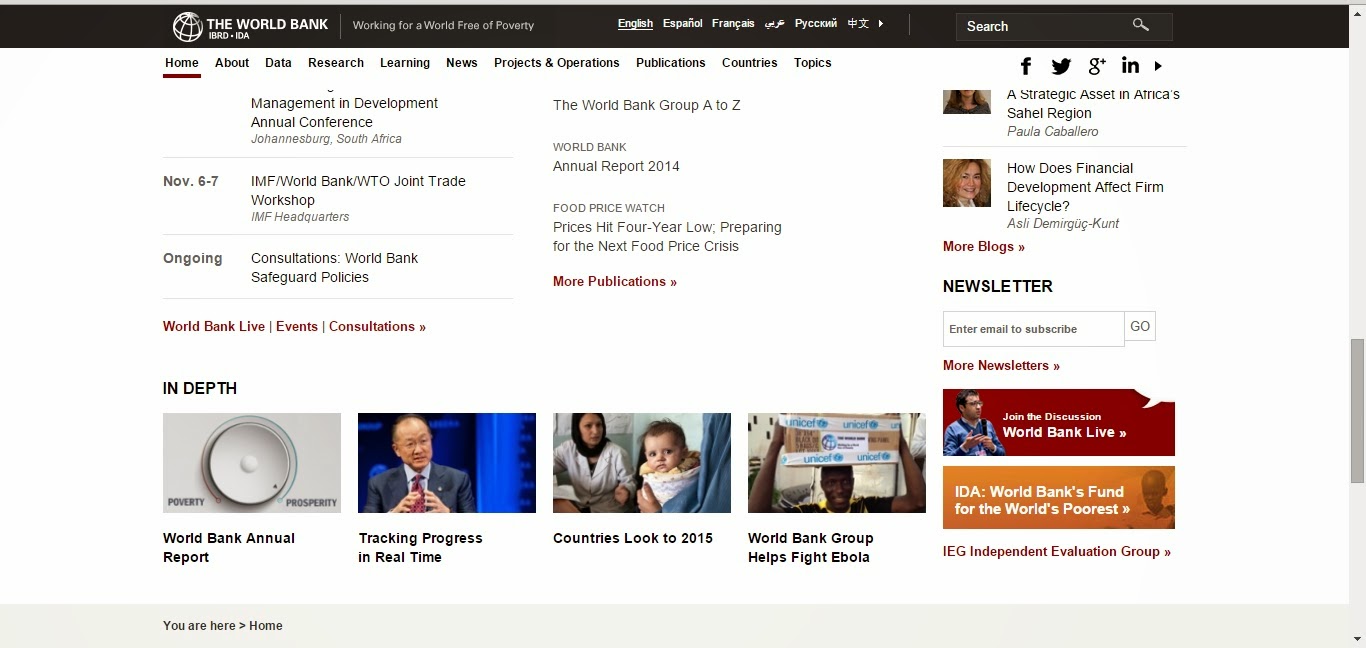Image resolution: width=1366 pixels, height=648 pixels.
Task: Click the Events link
Action: (x=297, y=326)
